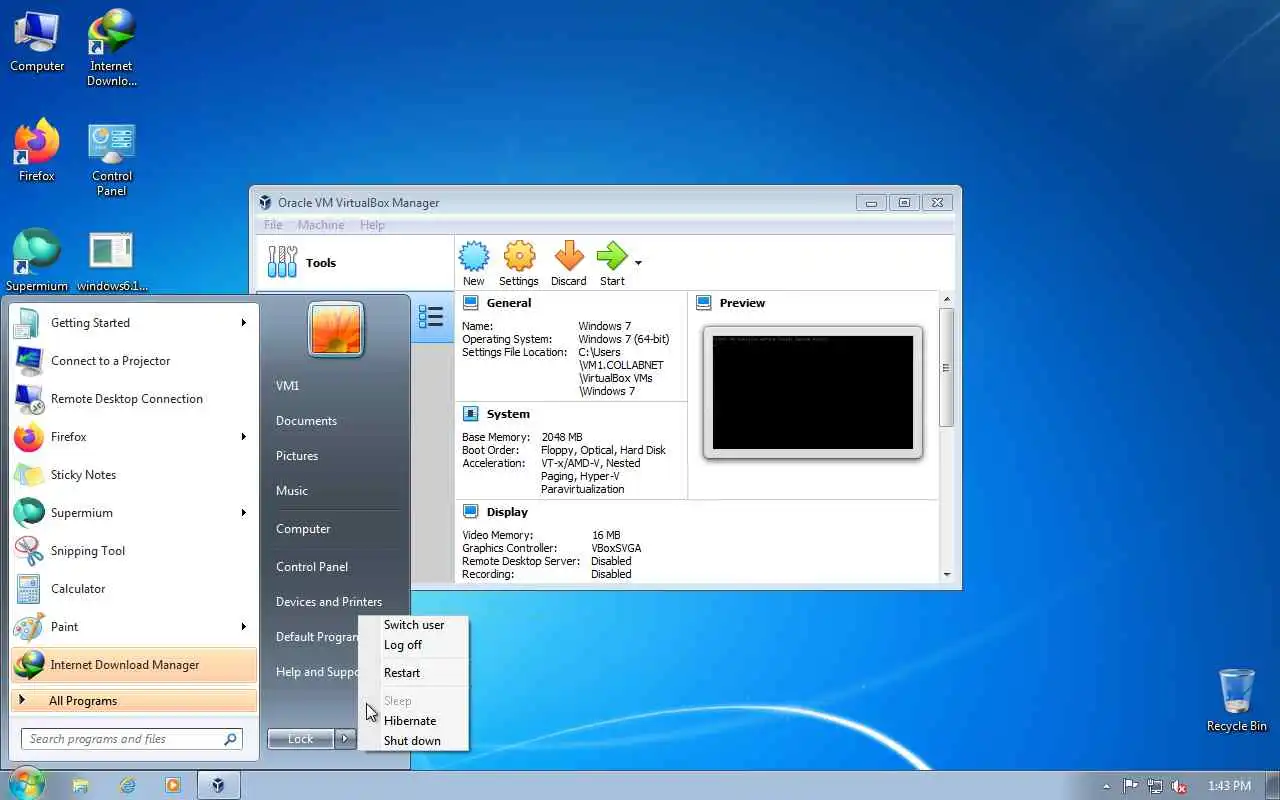1280x800 pixels.
Task: Open Remote Desktop Connection
Action: [134, 399]
